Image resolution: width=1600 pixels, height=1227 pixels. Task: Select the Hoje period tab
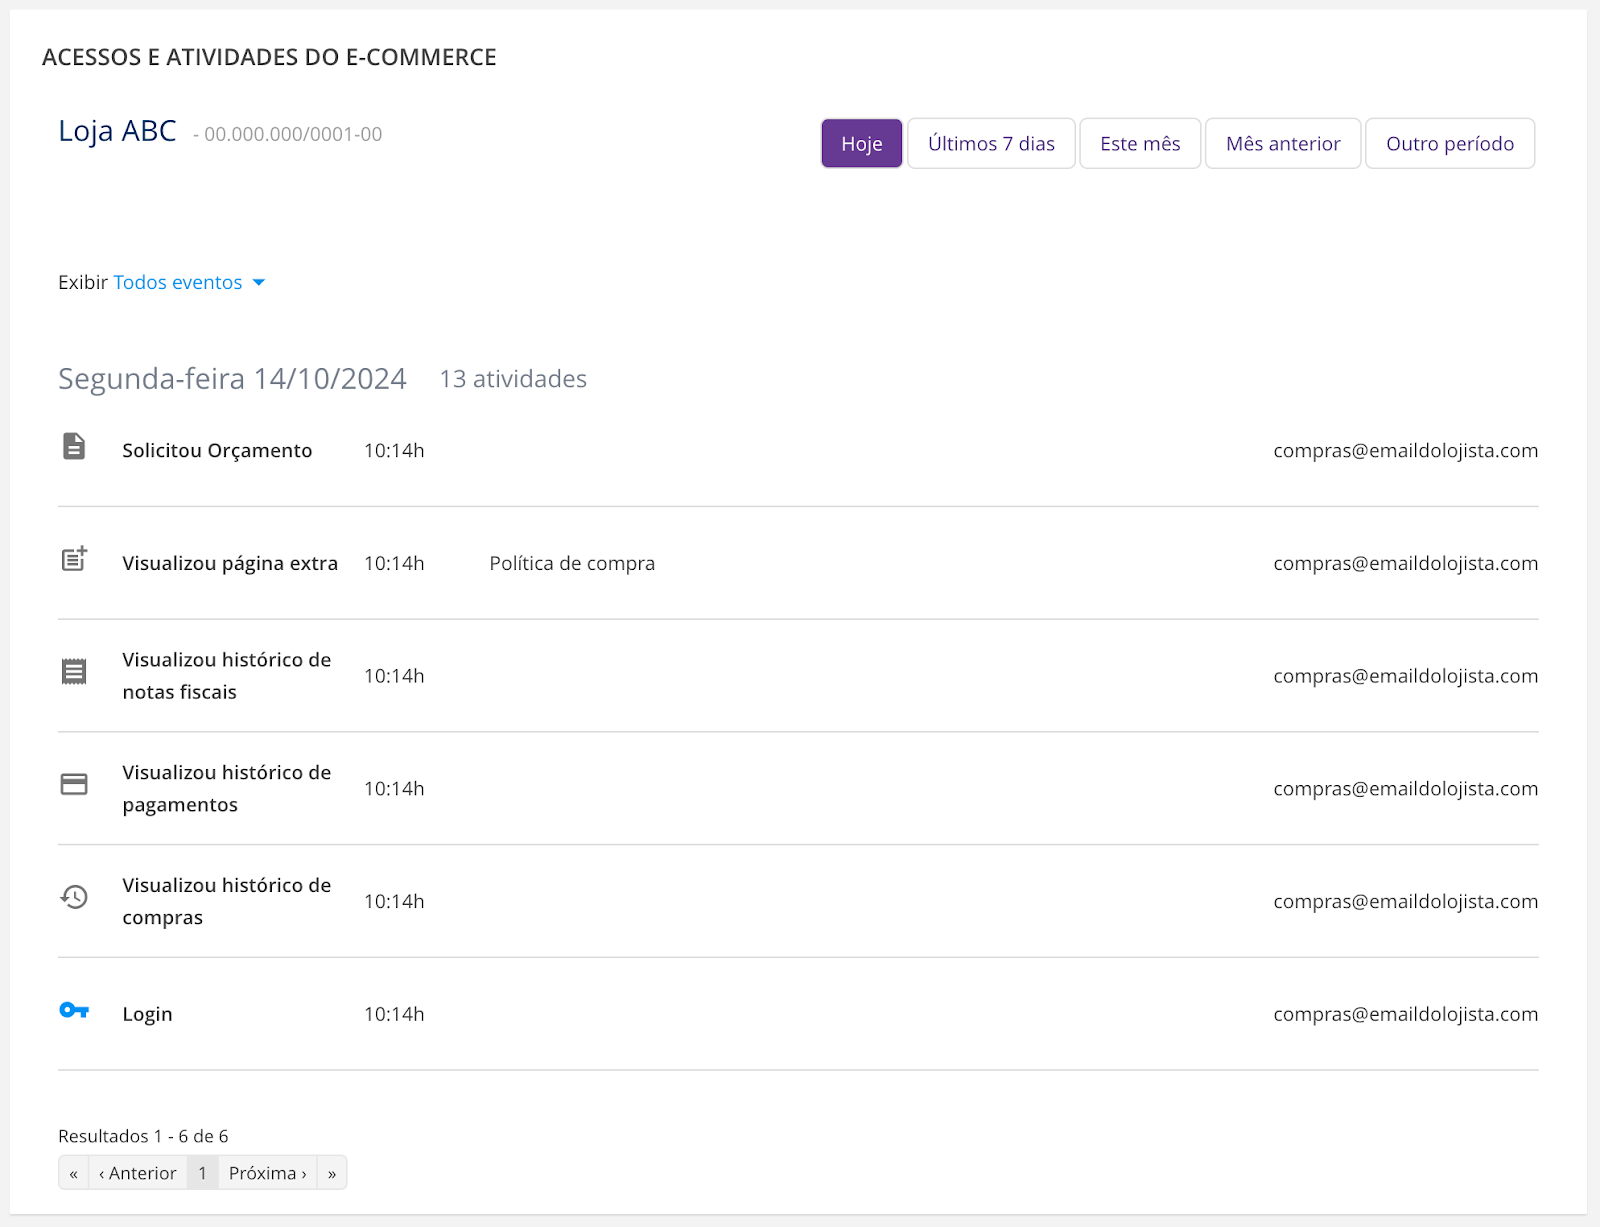coord(861,144)
